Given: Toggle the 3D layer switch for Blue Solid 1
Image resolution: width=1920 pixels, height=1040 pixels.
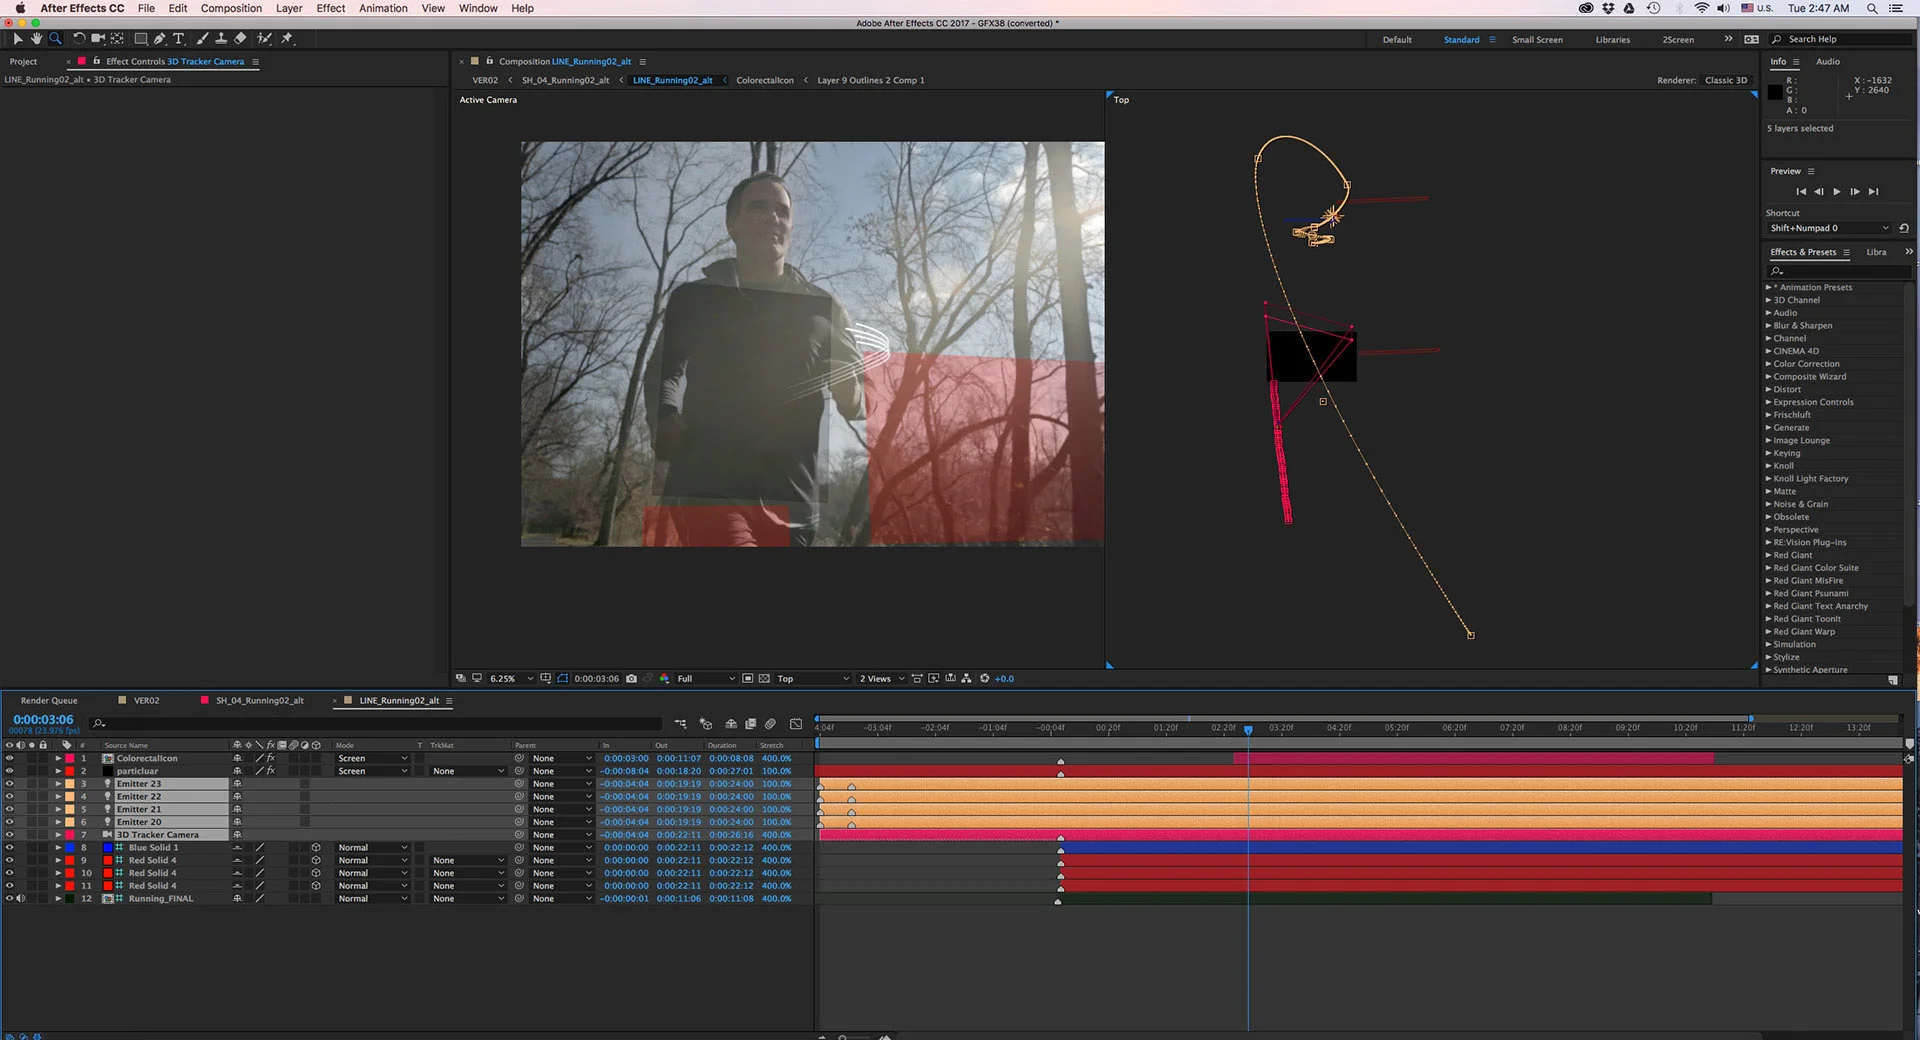Looking at the screenshot, I should pyautogui.click(x=316, y=848).
